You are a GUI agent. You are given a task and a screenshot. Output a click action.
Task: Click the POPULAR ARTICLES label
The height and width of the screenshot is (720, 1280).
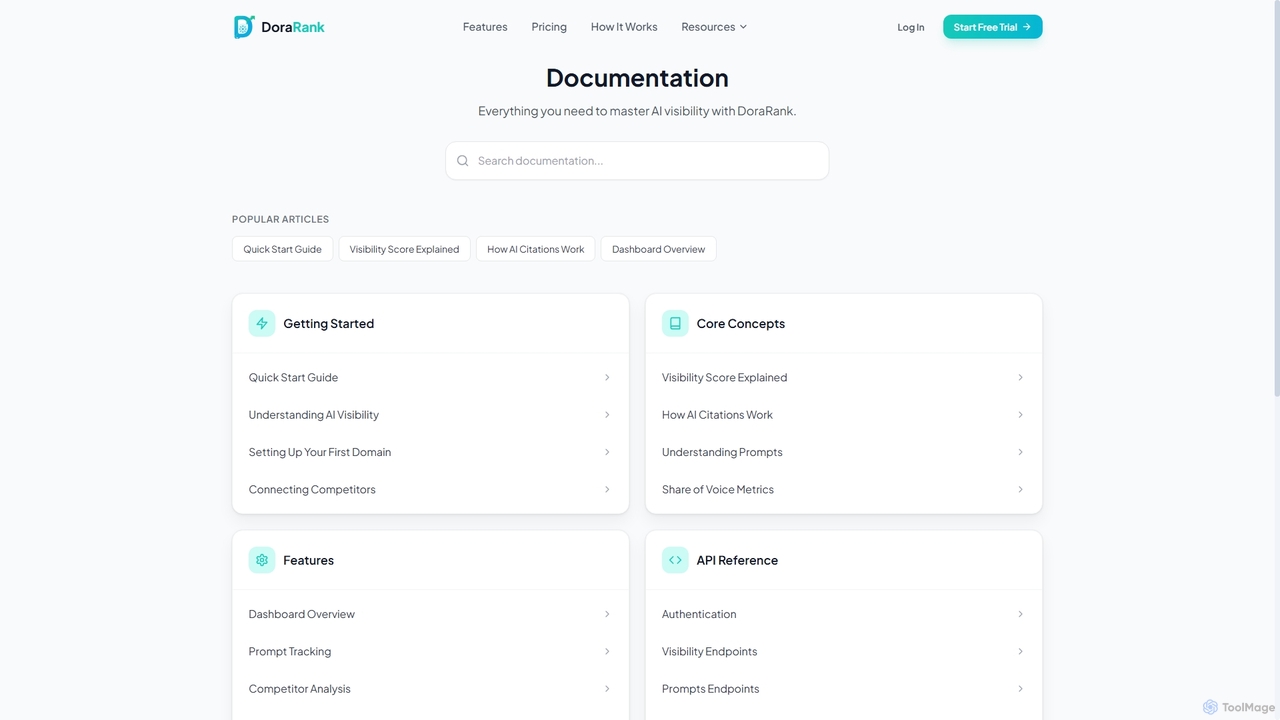point(280,219)
